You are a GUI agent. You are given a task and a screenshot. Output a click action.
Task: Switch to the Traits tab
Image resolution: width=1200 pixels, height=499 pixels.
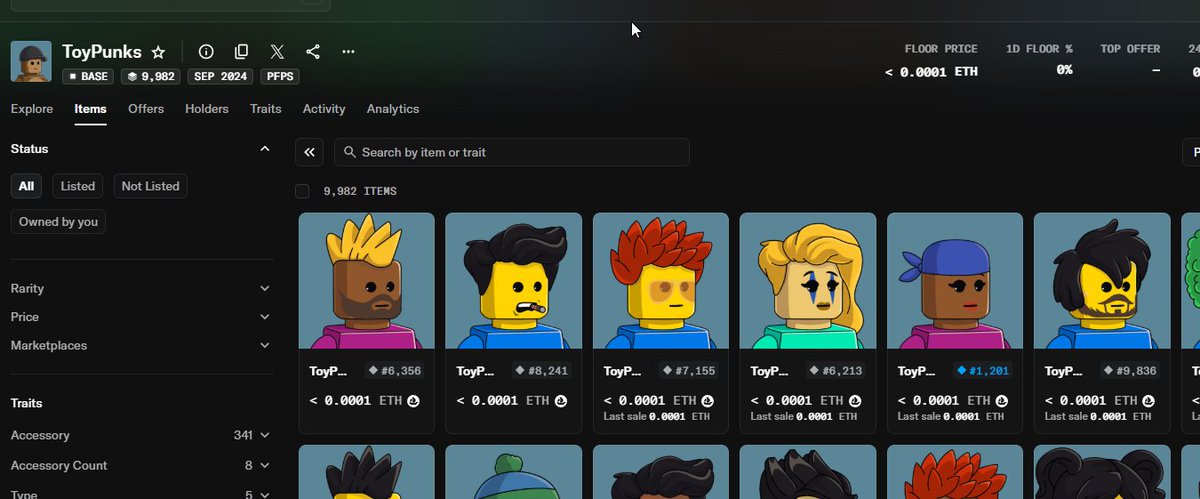266,109
